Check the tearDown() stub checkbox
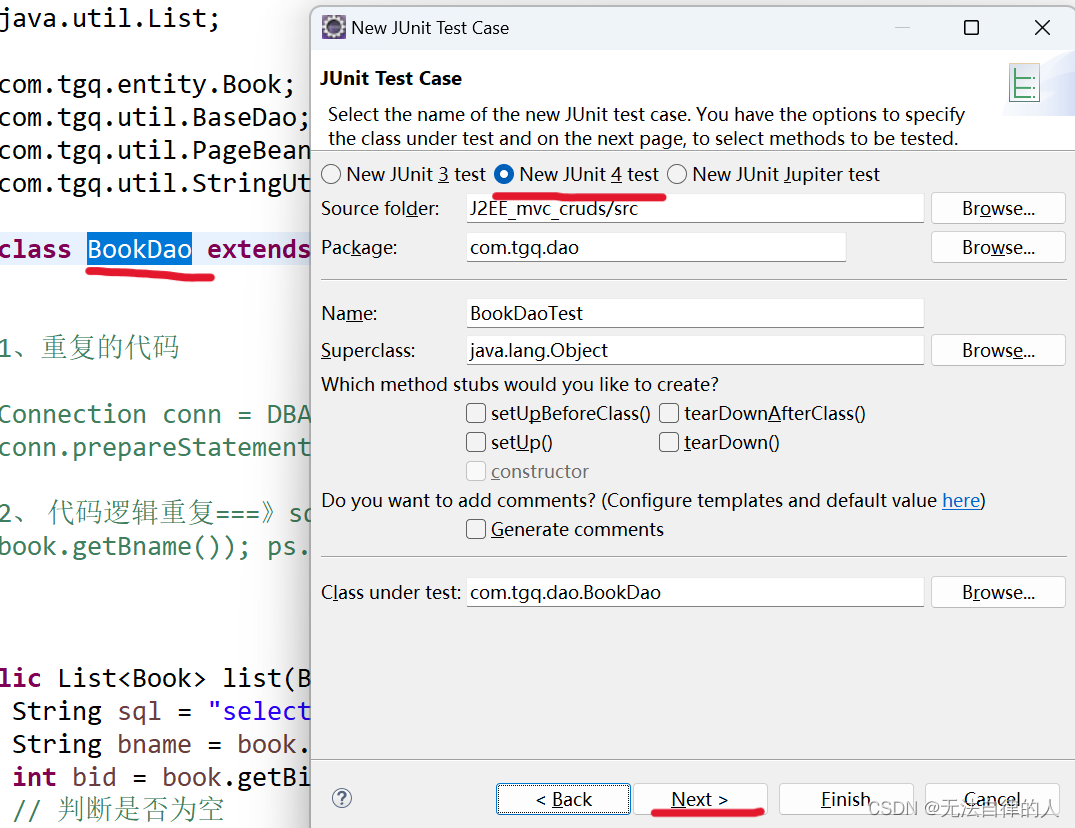The height and width of the screenshot is (828, 1075). [668, 442]
